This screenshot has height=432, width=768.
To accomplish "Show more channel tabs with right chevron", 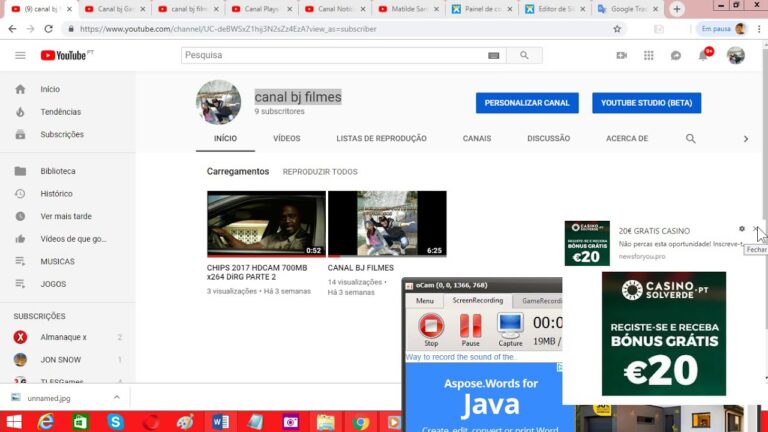I will (745, 139).
